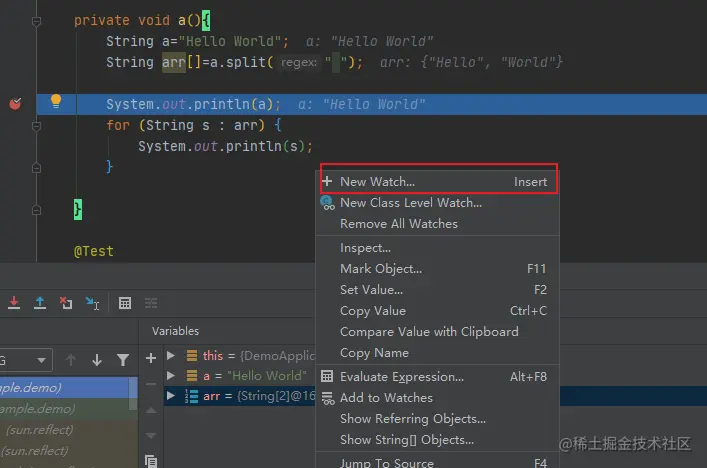Choose Evaluate Expression... in context menu
This screenshot has width=707, height=468.
pyautogui.click(x=438, y=377)
